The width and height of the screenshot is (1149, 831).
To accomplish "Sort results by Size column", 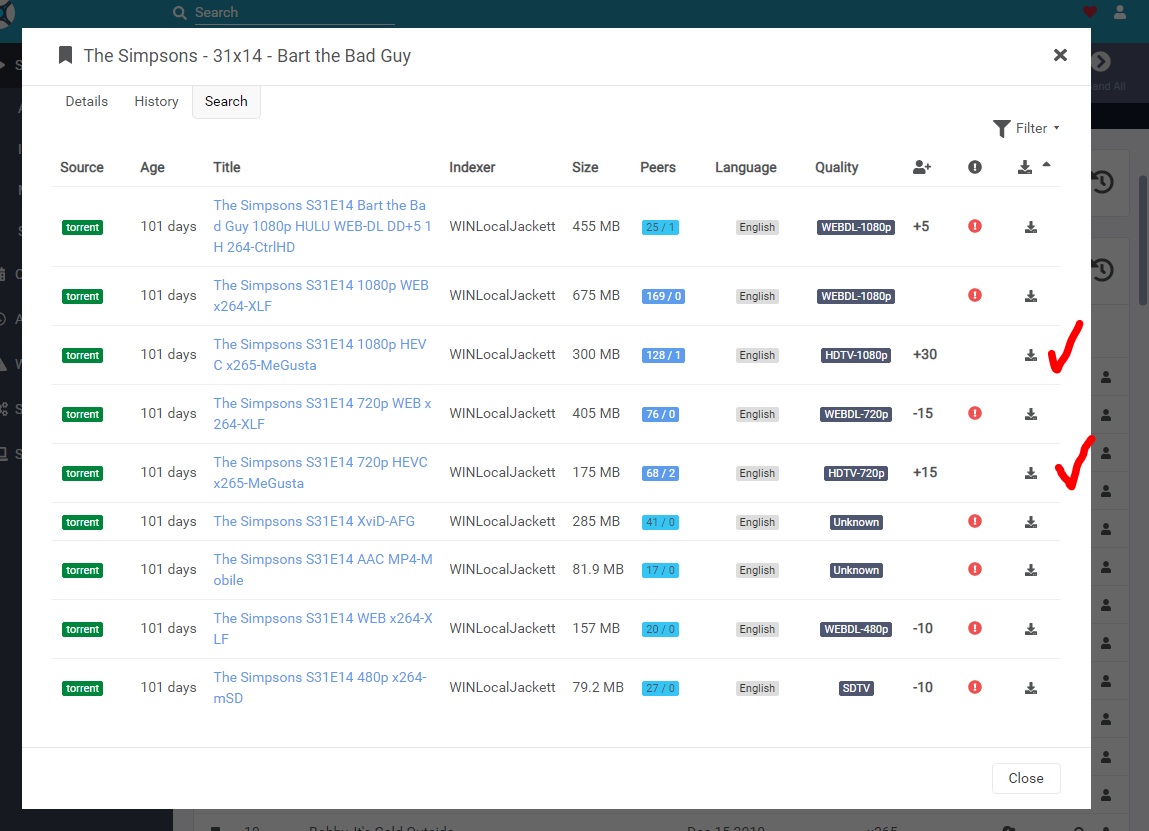I will click(585, 167).
